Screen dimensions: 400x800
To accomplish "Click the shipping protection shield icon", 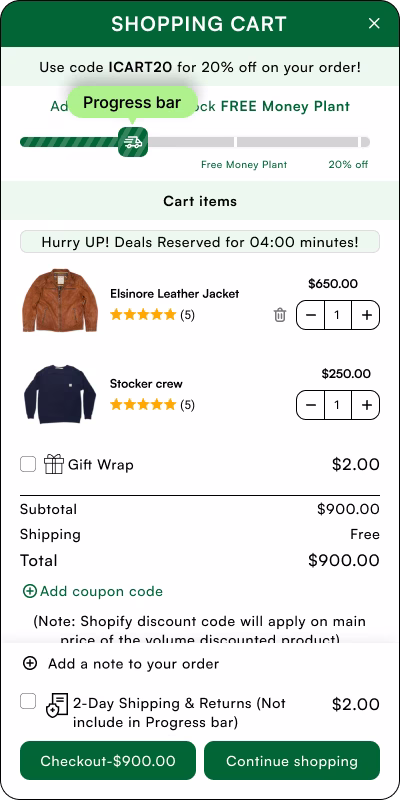I will click(x=57, y=706).
